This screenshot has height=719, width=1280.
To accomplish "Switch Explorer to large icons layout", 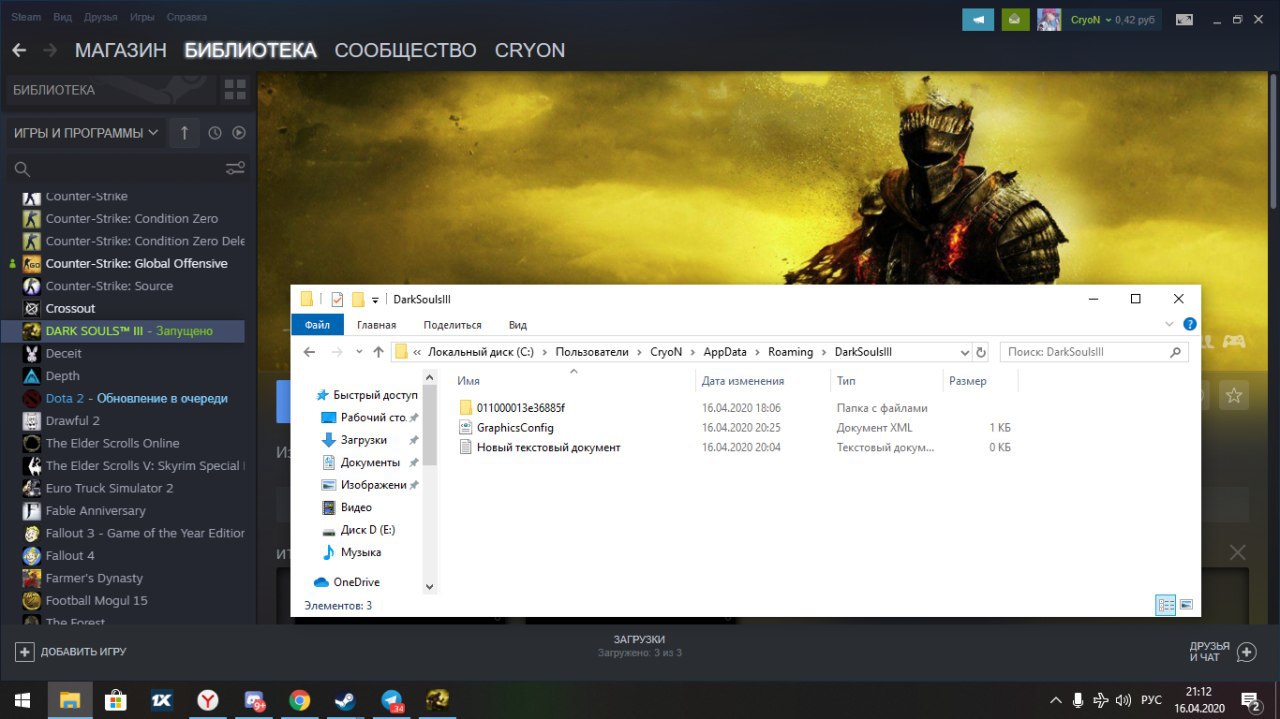I will [x=1186, y=605].
